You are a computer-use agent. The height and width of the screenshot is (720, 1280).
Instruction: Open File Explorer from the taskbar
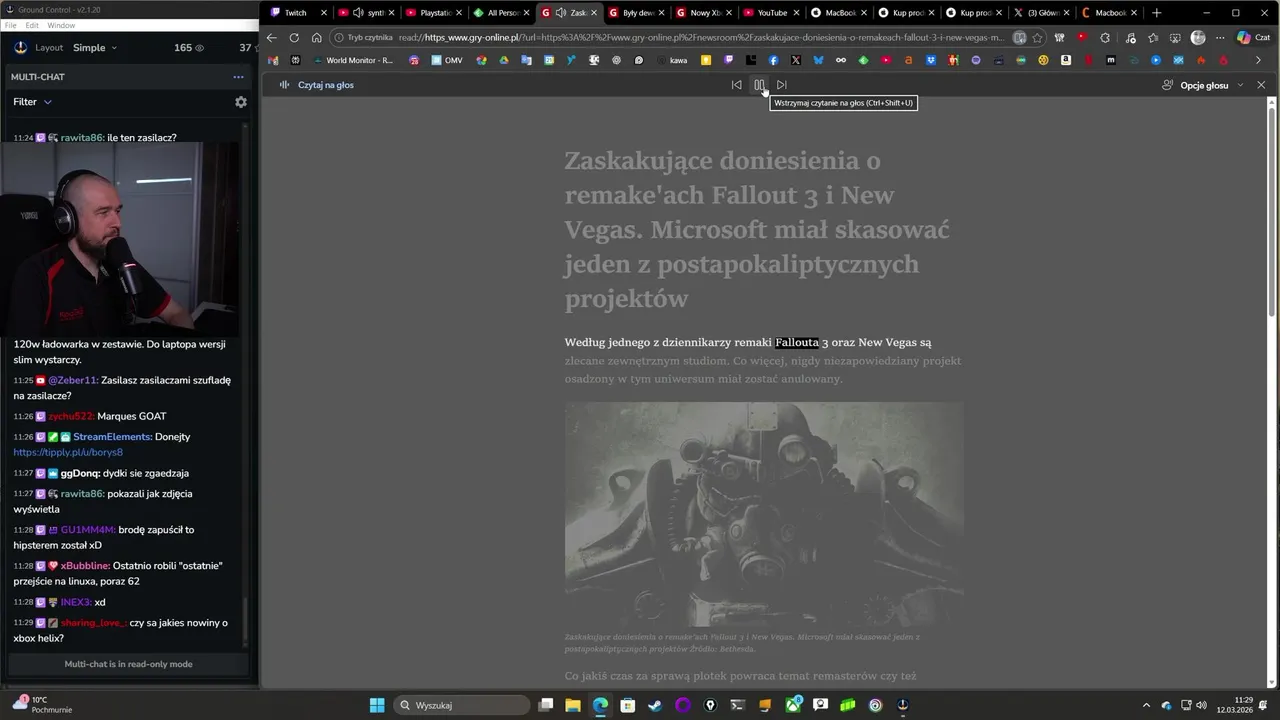[573, 705]
